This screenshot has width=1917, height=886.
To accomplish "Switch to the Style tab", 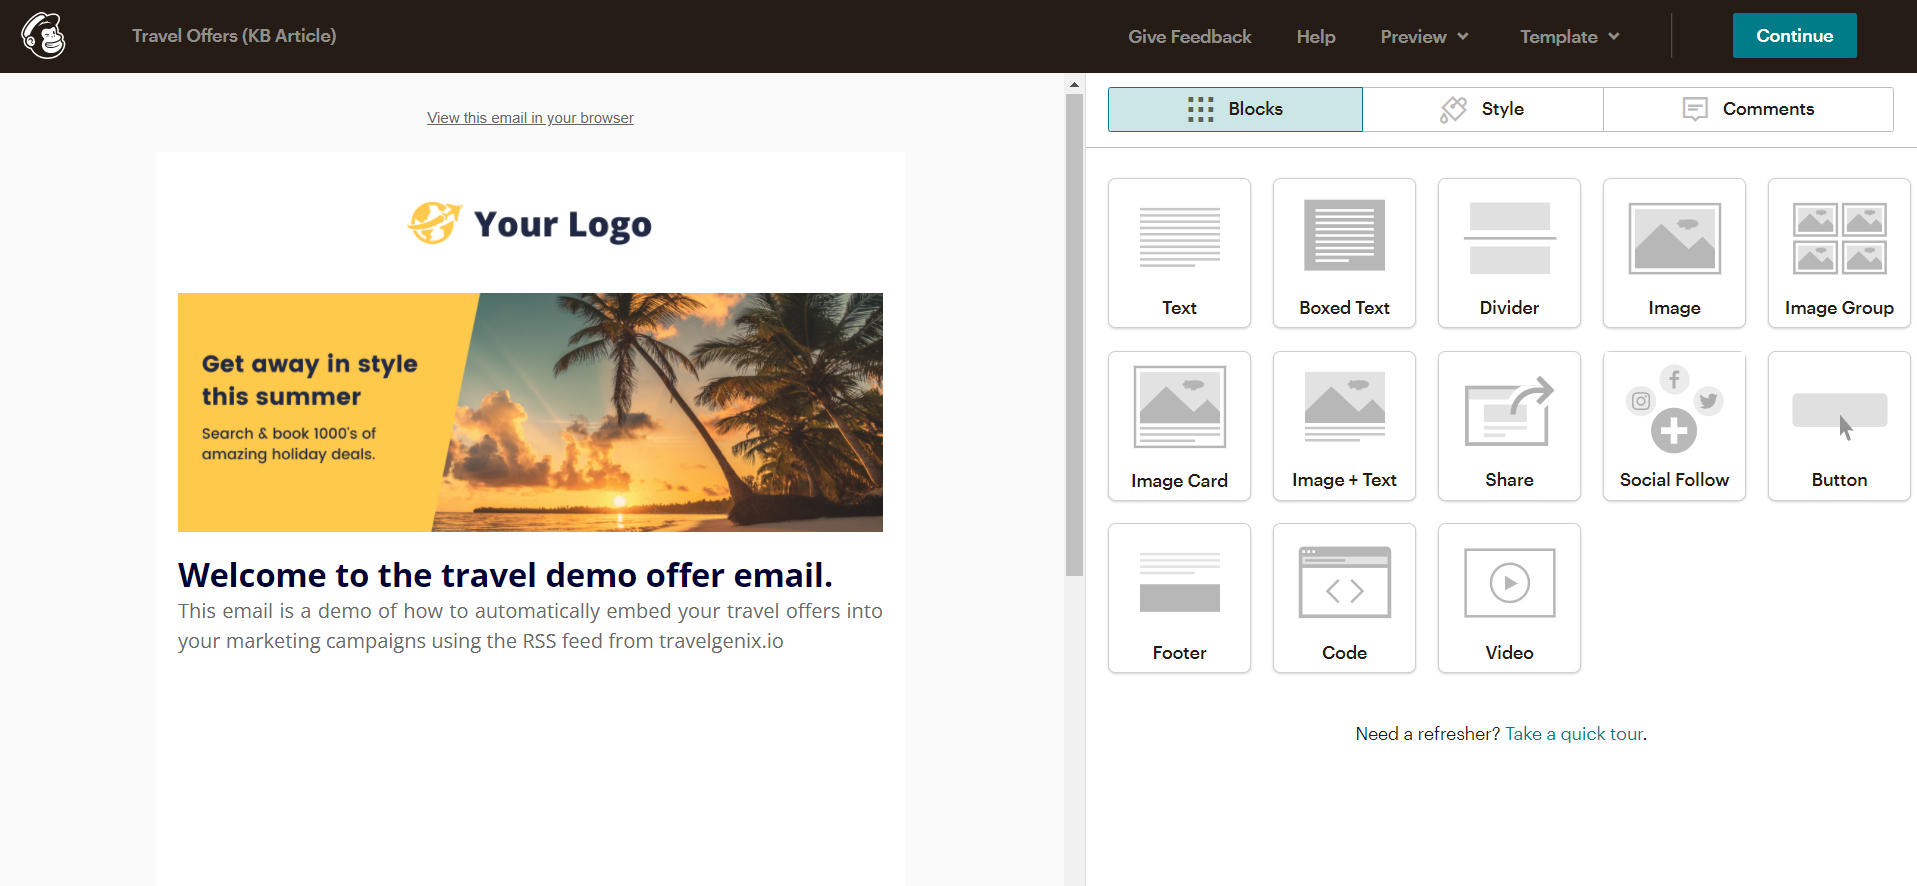I will [x=1483, y=109].
